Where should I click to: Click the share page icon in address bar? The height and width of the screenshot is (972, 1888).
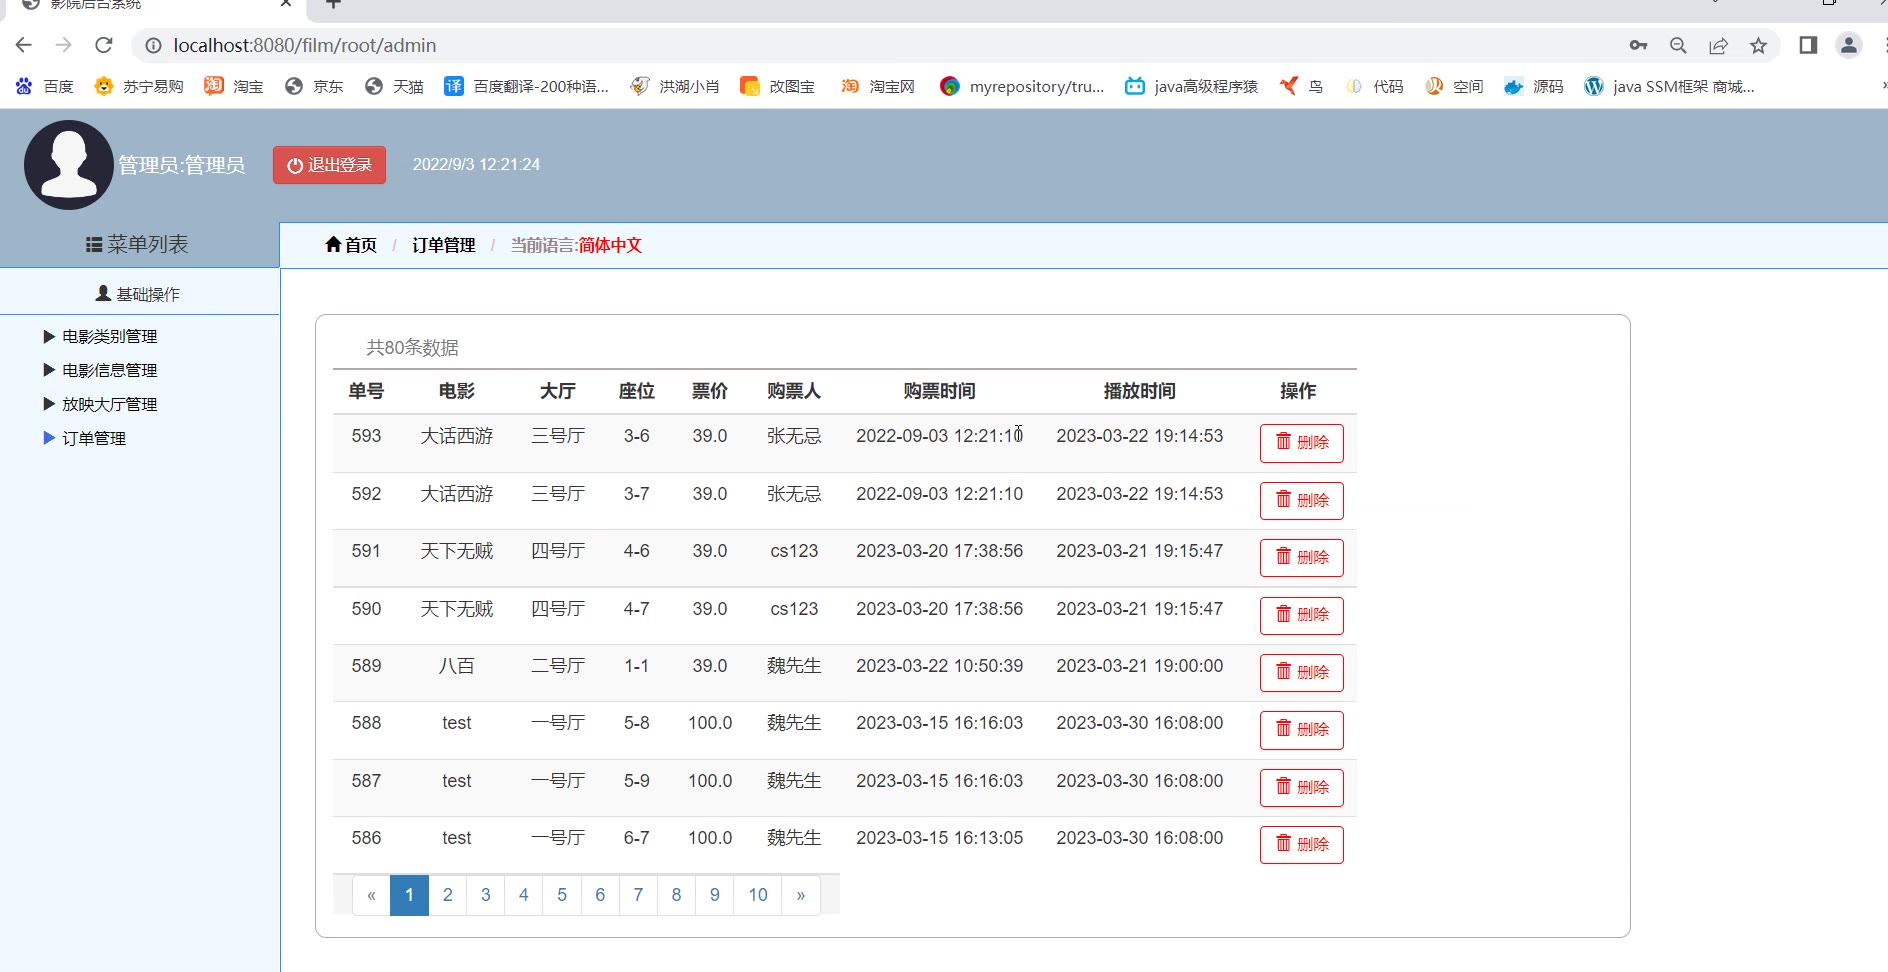(x=1718, y=45)
